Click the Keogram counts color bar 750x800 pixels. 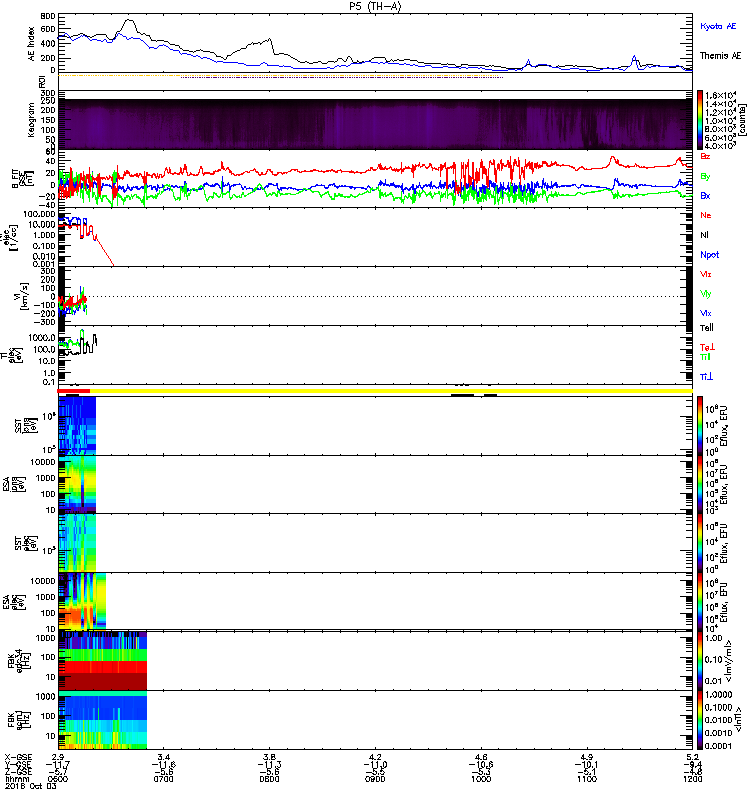click(x=700, y=120)
